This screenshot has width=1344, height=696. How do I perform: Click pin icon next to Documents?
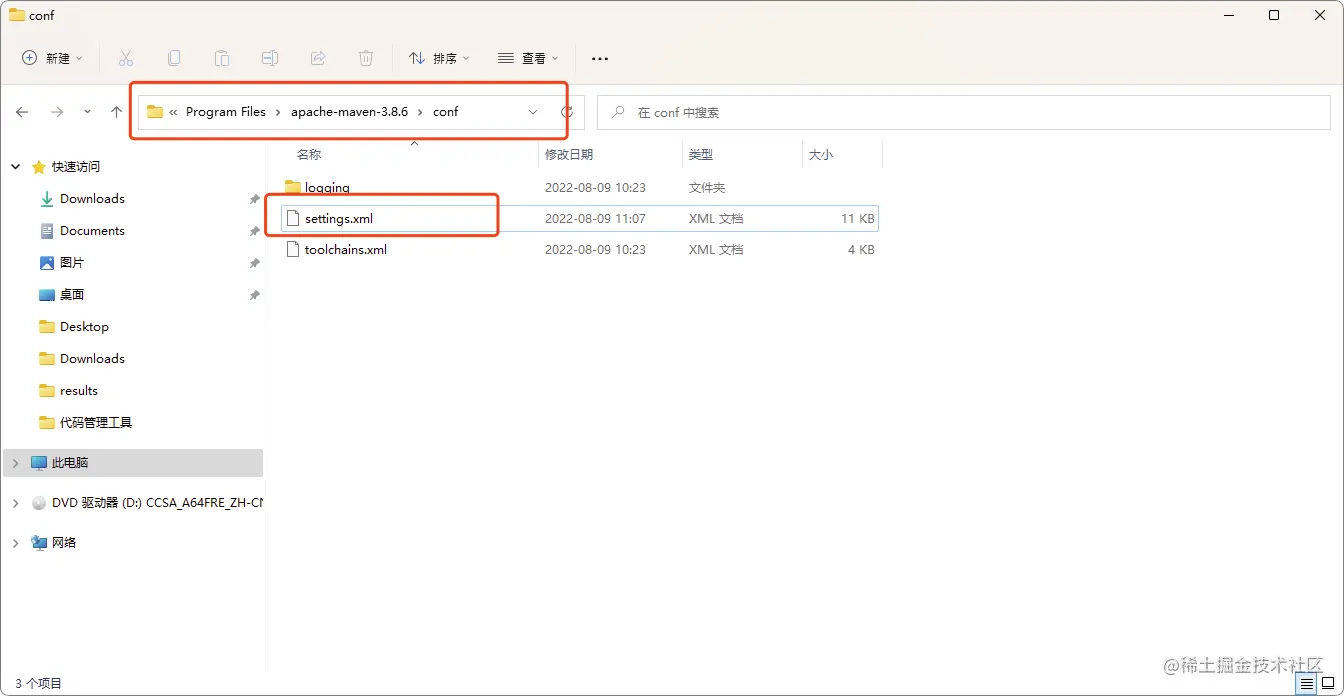(x=255, y=231)
